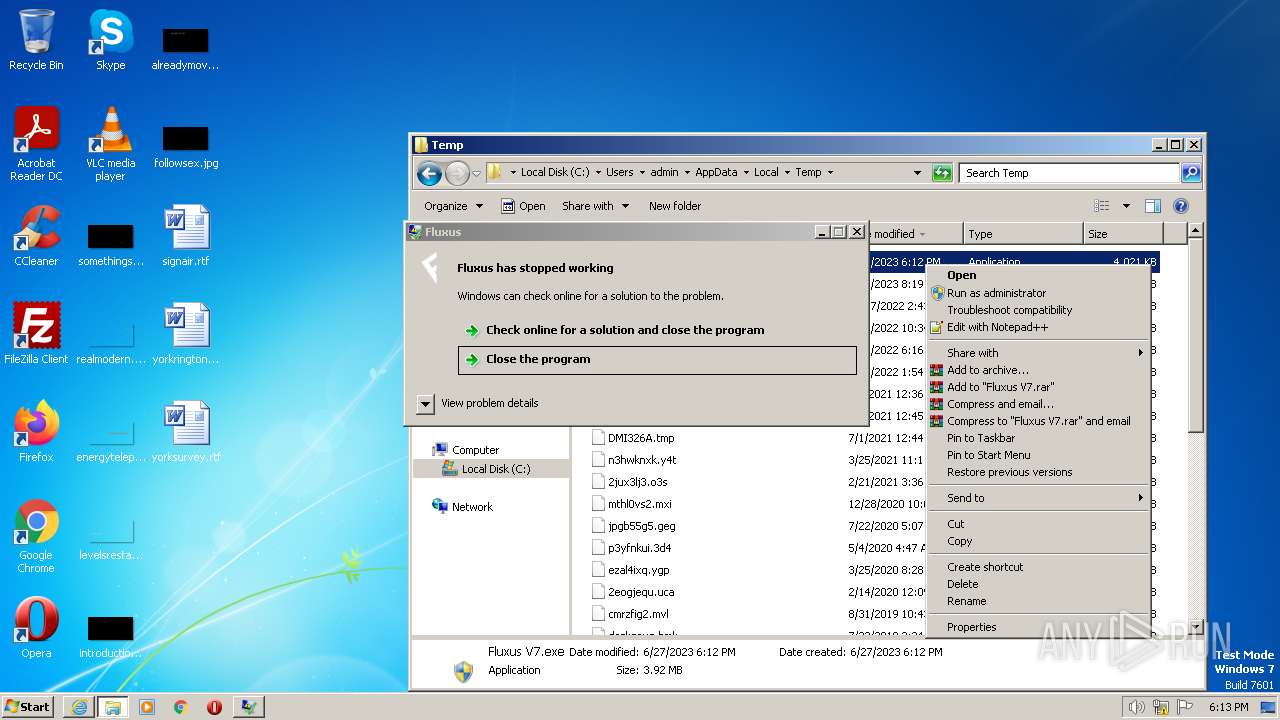The width and height of the screenshot is (1280, 720).
Task: Select Create shortcut menu entry
Action: 1037,567
